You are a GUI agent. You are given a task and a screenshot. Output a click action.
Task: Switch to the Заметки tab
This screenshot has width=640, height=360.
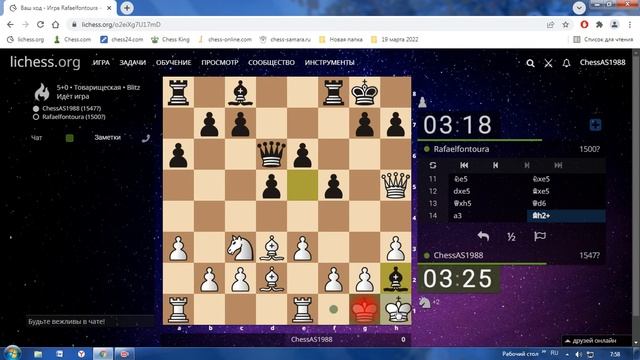(107, 138)
